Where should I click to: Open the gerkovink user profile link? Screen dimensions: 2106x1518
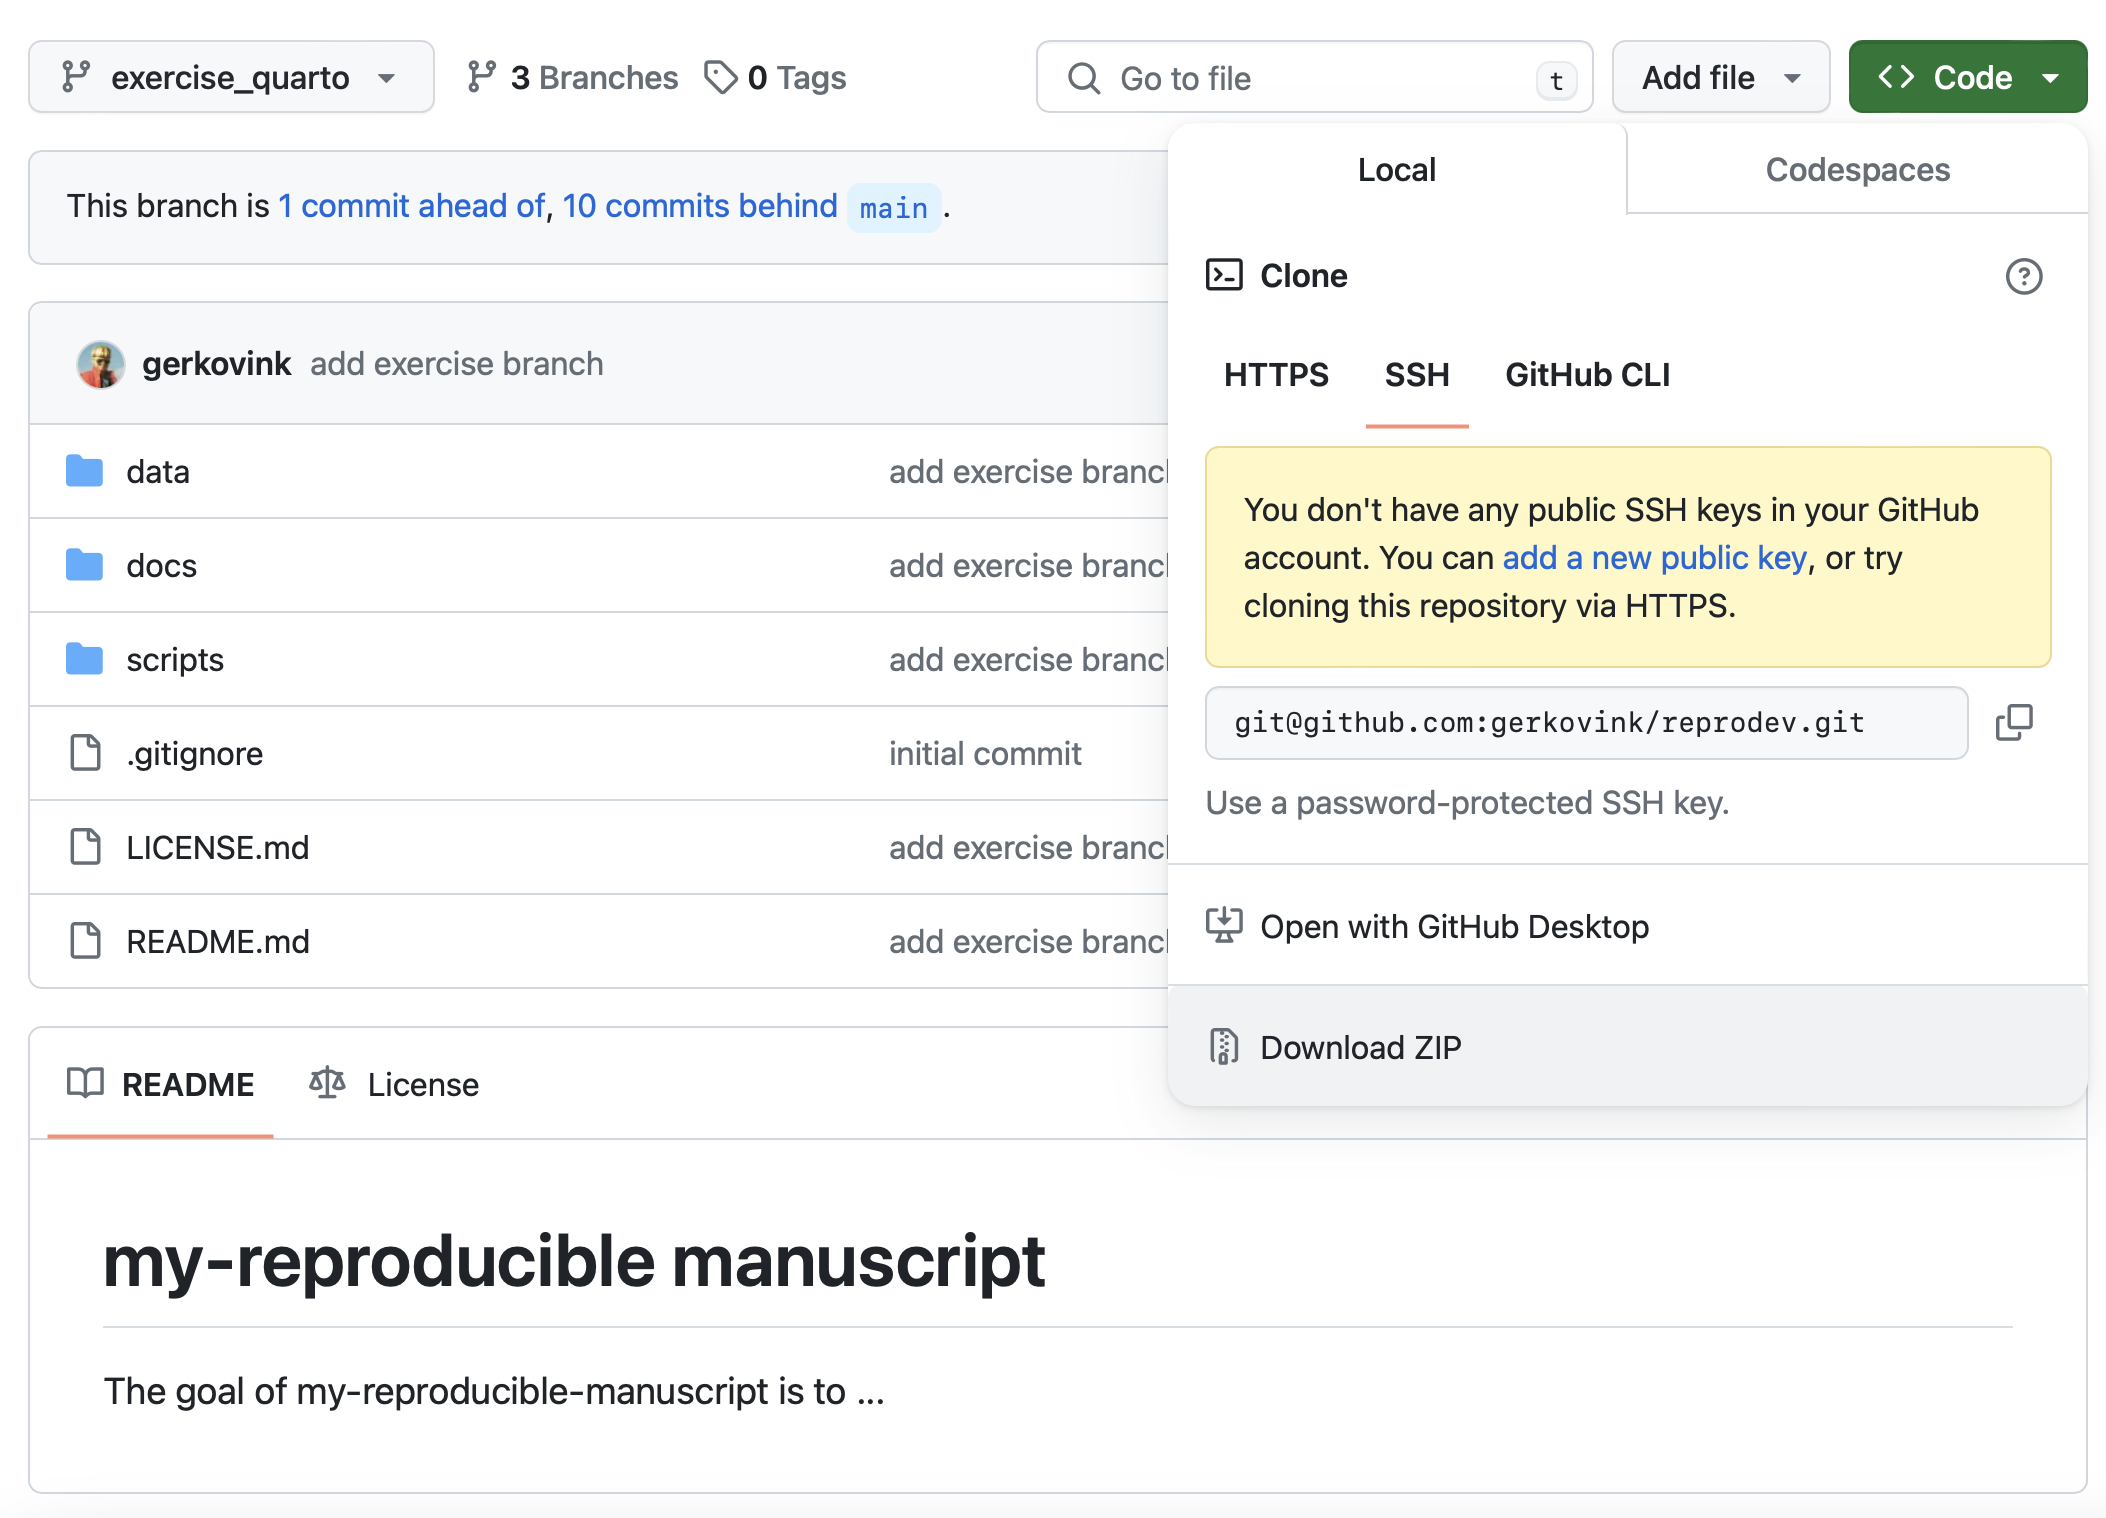tap(217, 364)
